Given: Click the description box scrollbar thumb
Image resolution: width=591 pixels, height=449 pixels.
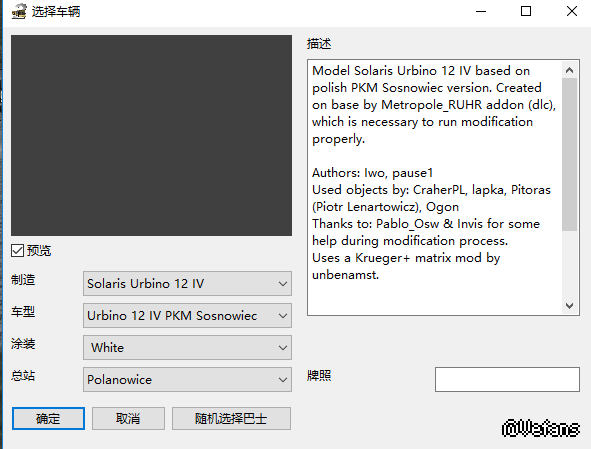Looking at the screenshot, I should coord(570,155).
